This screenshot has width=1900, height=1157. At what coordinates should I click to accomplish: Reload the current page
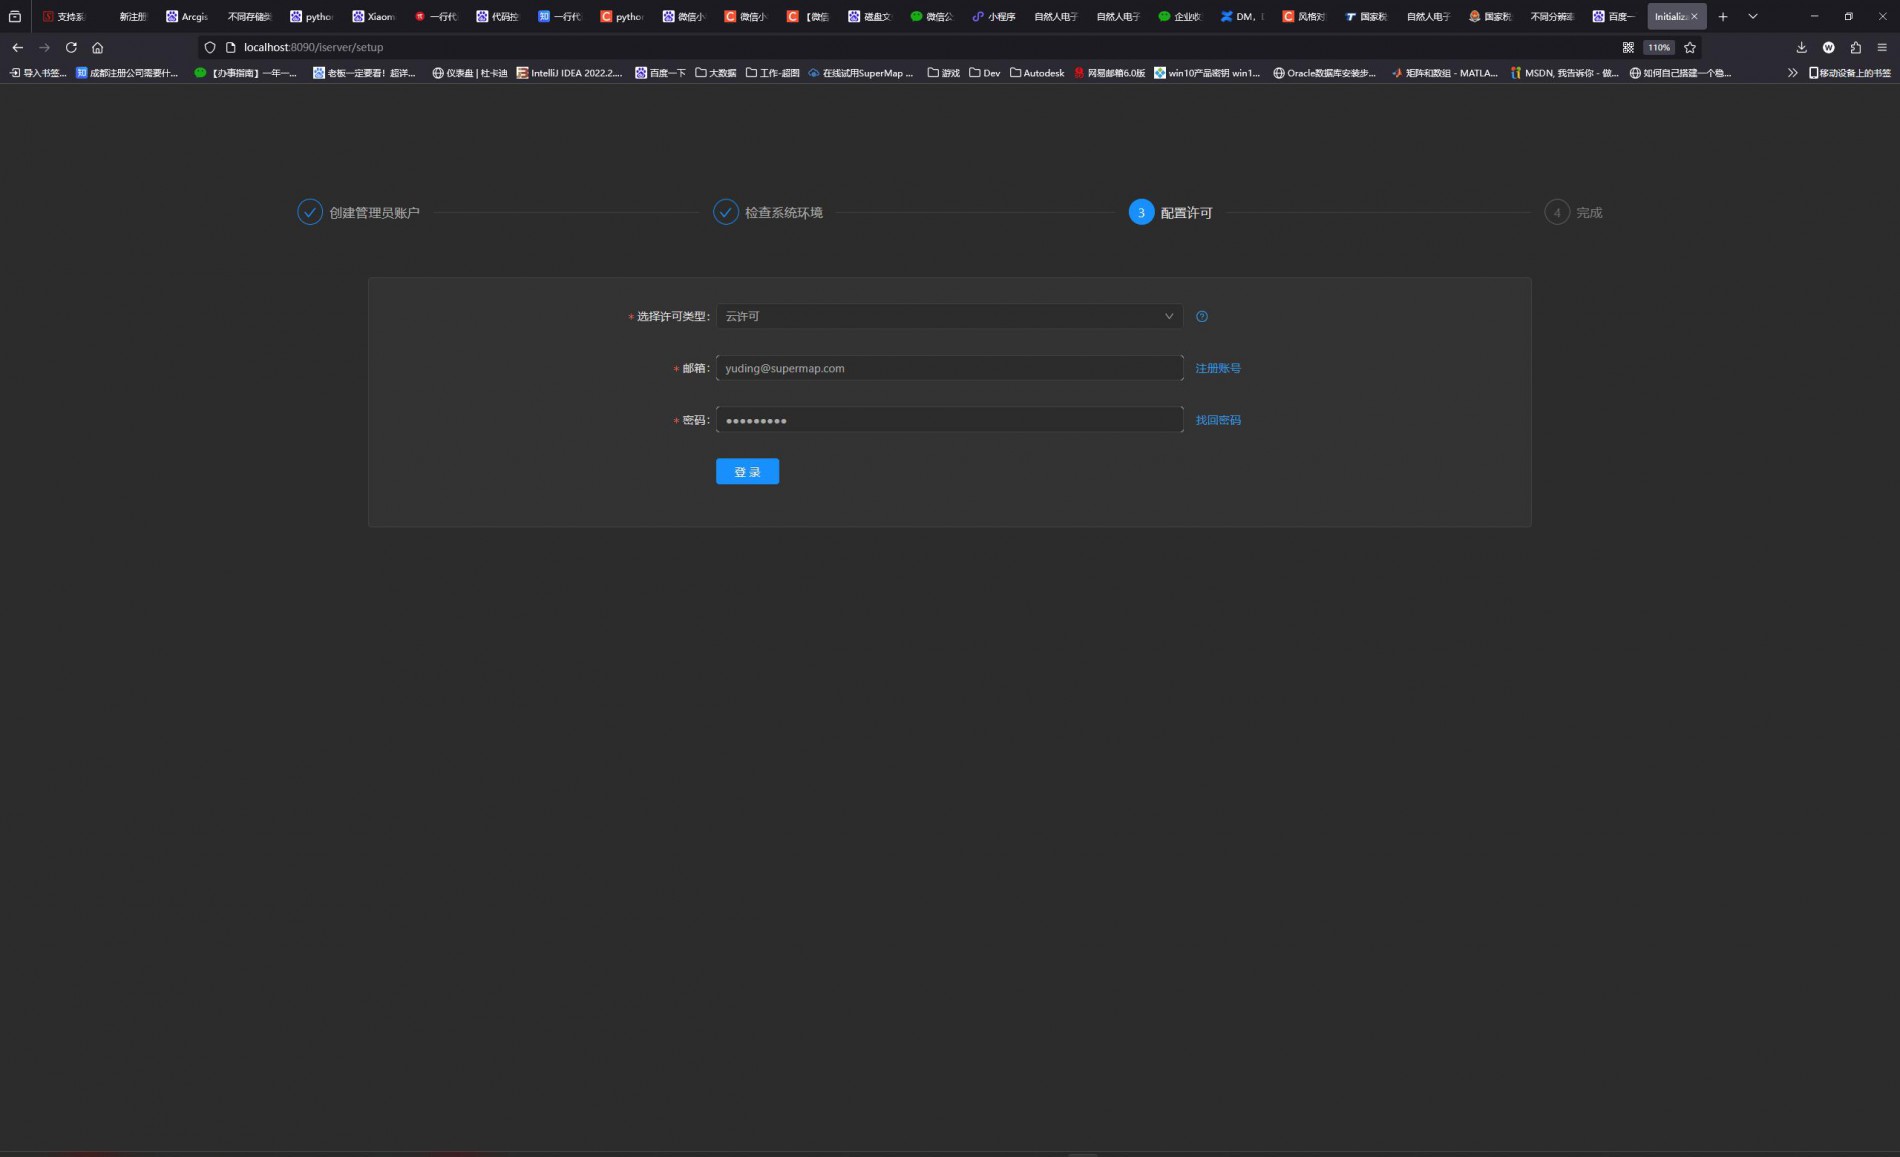[71, 47]
